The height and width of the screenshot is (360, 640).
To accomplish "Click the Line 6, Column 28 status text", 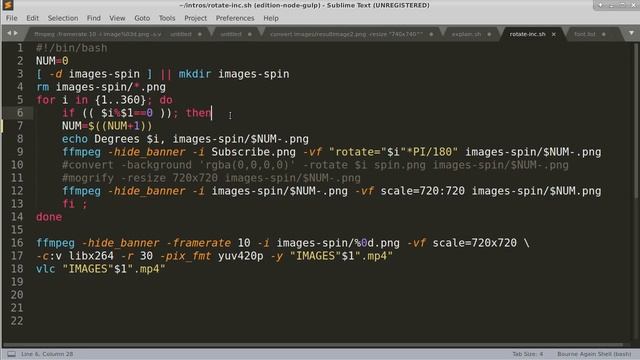I will click(47, 354).
